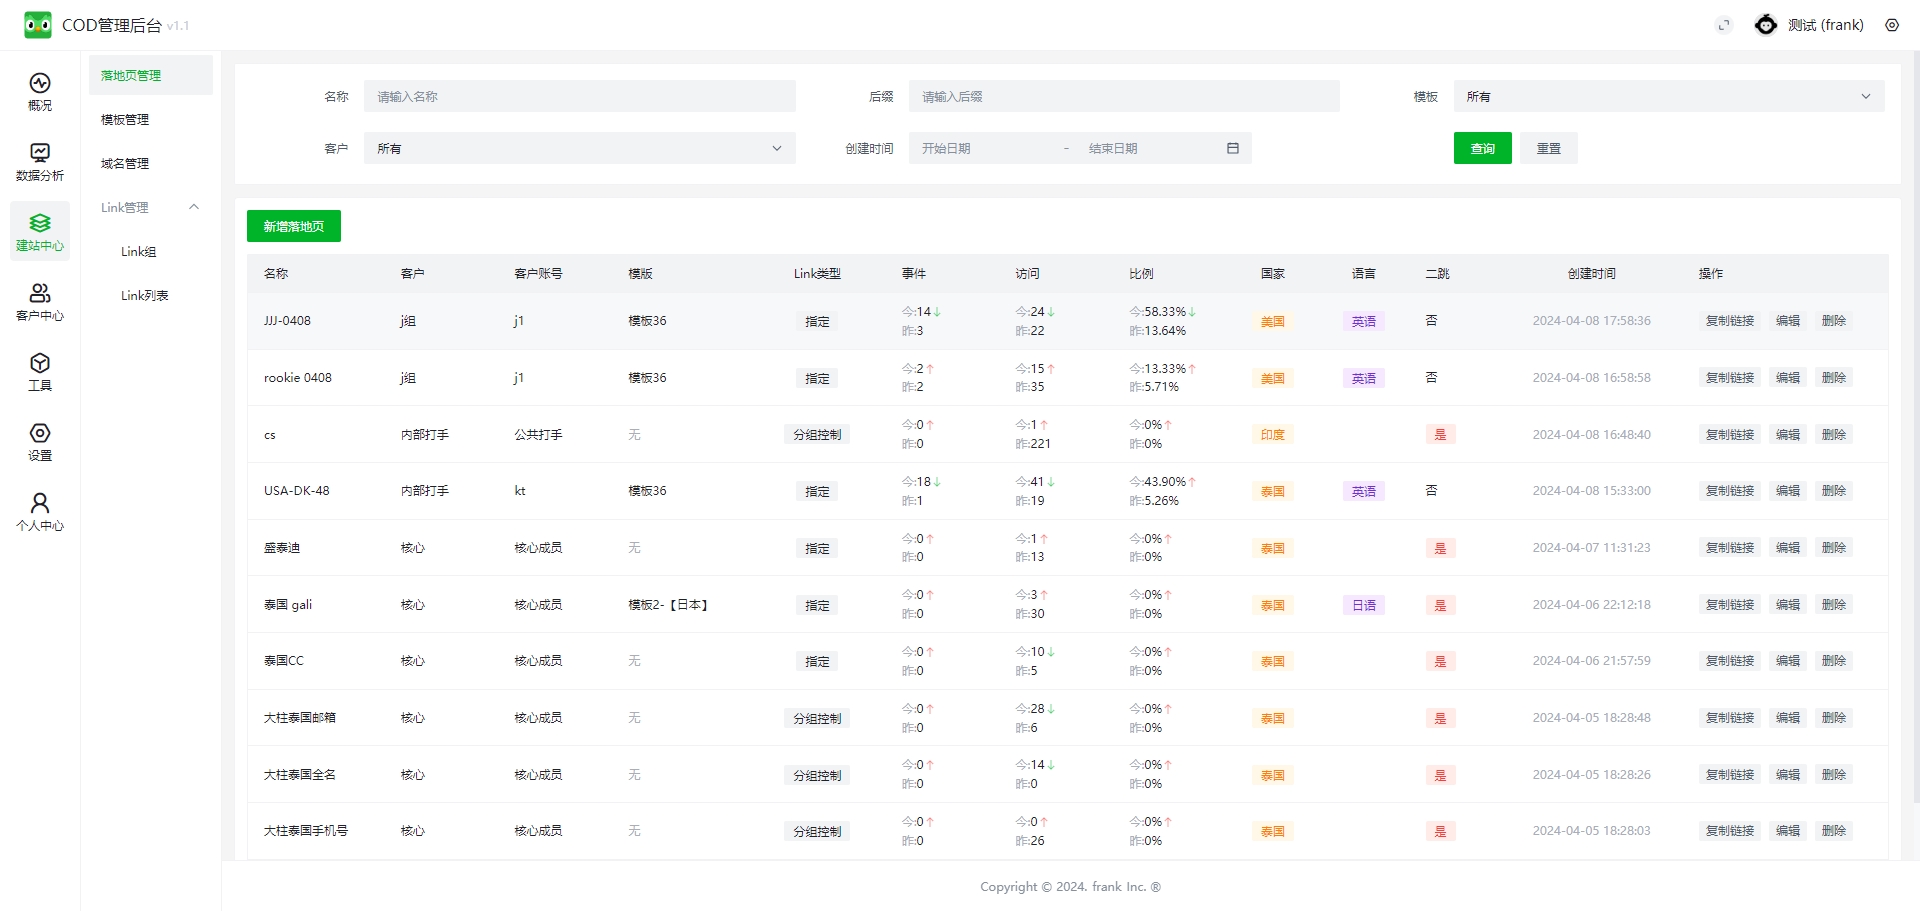Screen dimensions: 1920x911
Task: Open 客户中心 sidebar icon
Action: point(40,301)
